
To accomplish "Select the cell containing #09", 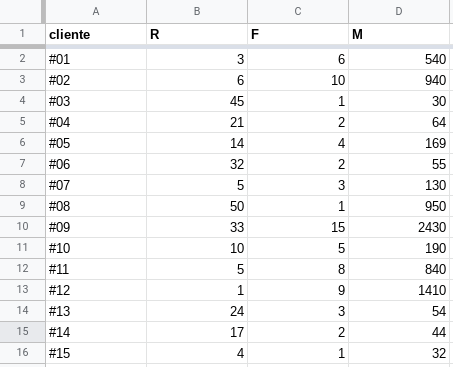I will pos(96,227).
